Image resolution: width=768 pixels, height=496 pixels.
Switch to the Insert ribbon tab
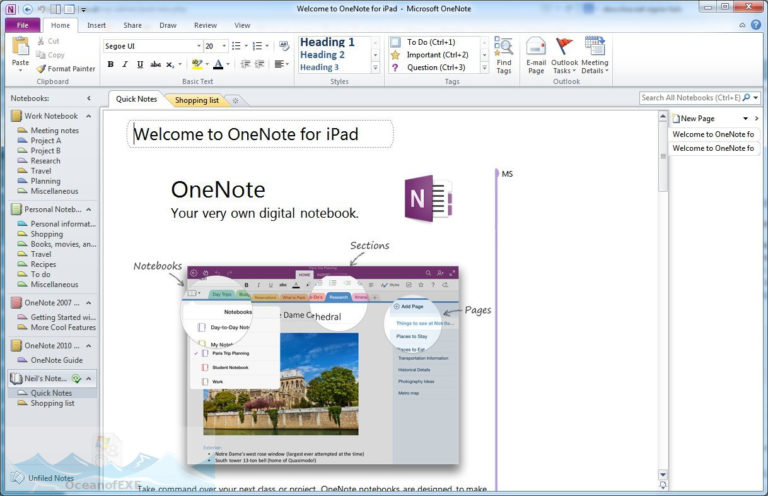(x=96, y=25)
